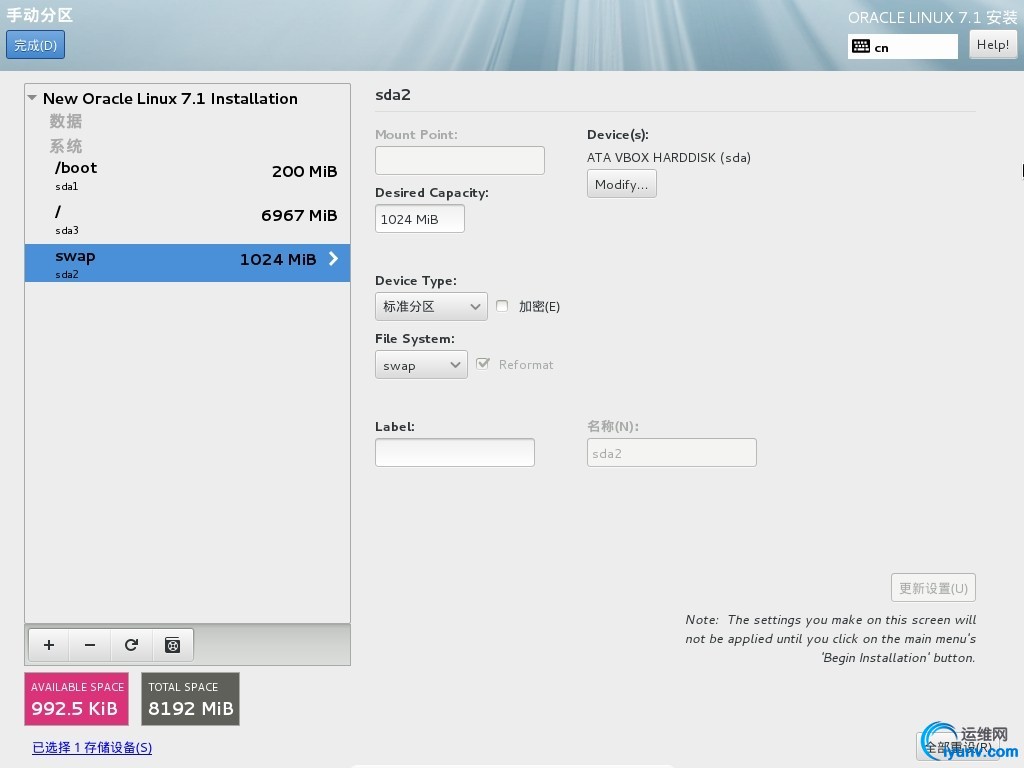This screenshot has width=1024, height=768.
Task: Select the / root sda3 partition row
Action: pos(187,219)
